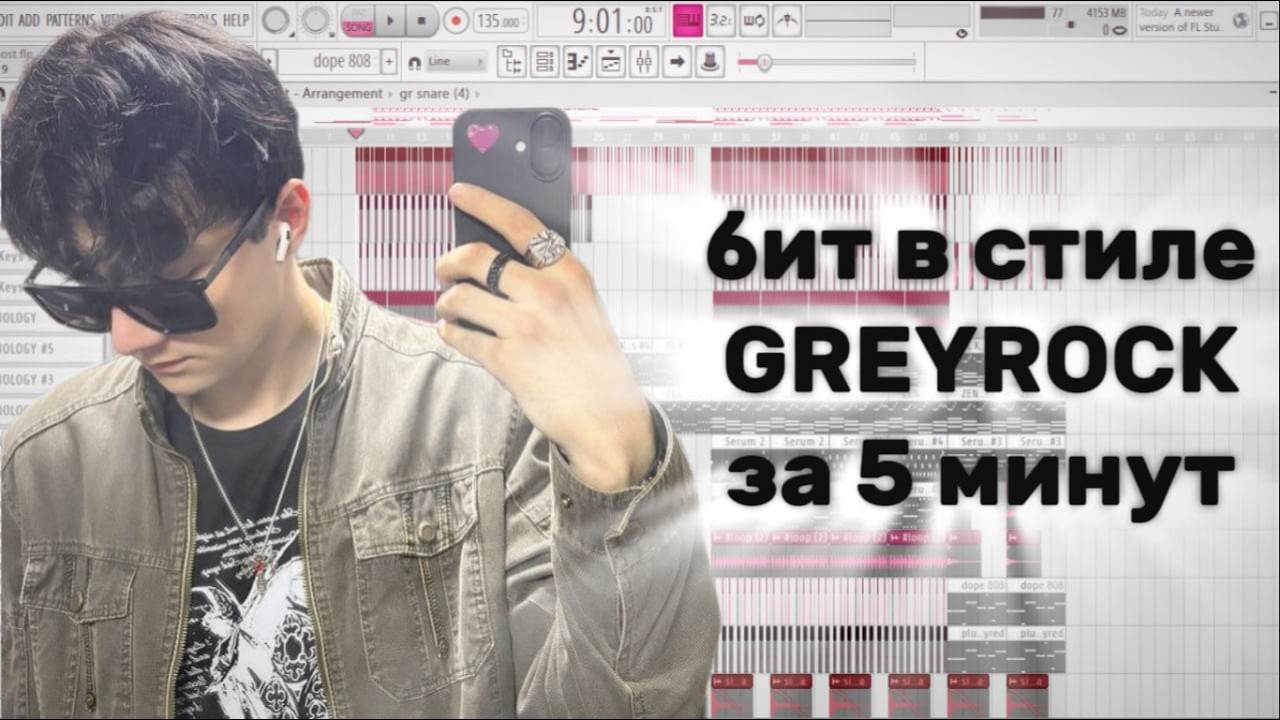Click toolbar icon between piano roll and mixer
This screenshot has width=1280, height=720.
(x=611, y=62)
